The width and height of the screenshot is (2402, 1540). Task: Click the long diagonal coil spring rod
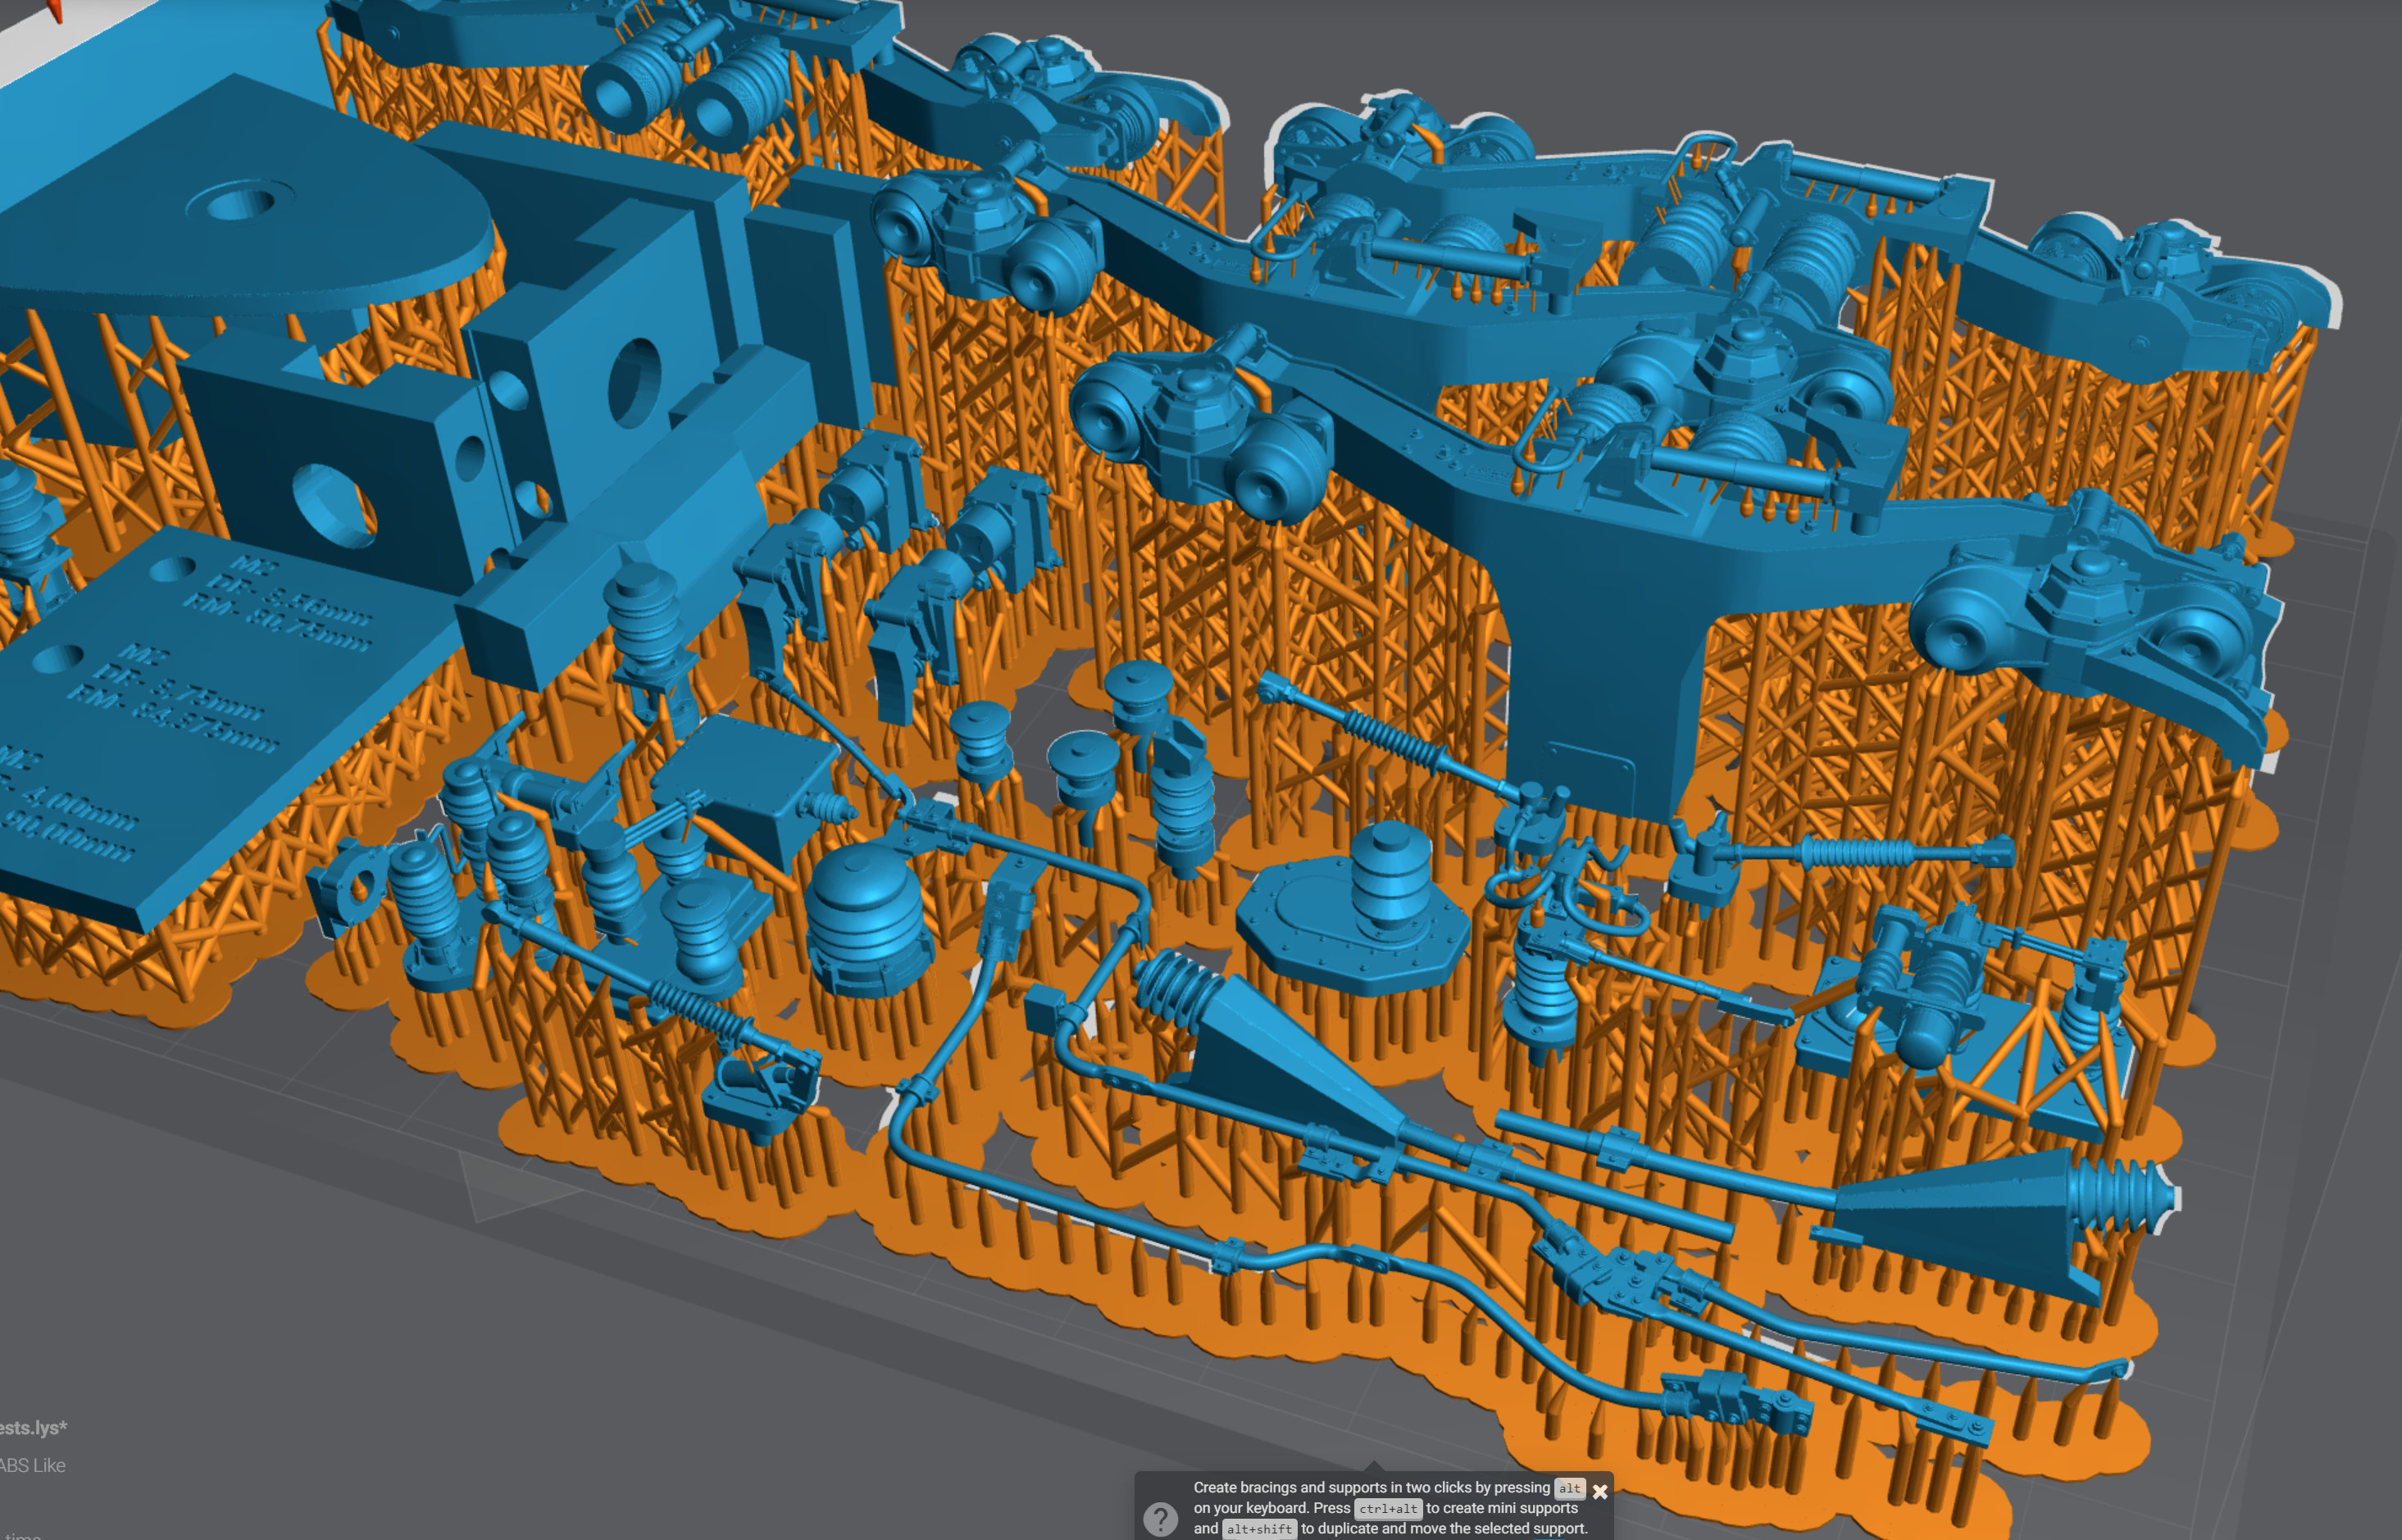[x=1400, y=741]
